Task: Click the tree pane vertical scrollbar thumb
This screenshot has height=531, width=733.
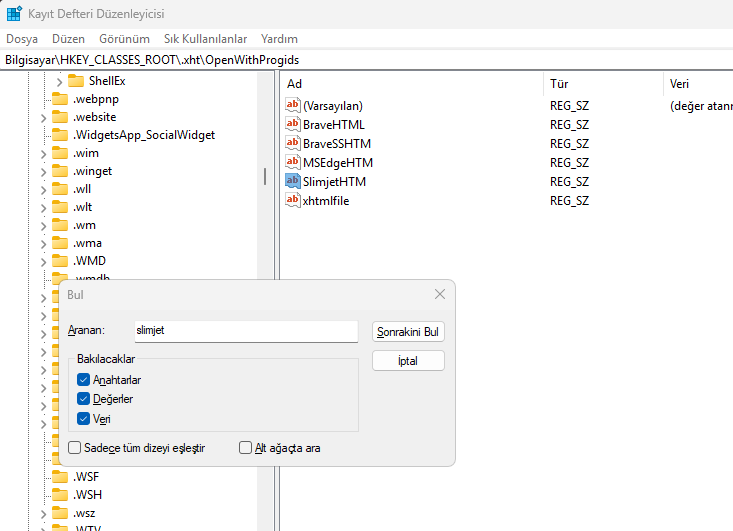Action: click(x=265, y=176)
